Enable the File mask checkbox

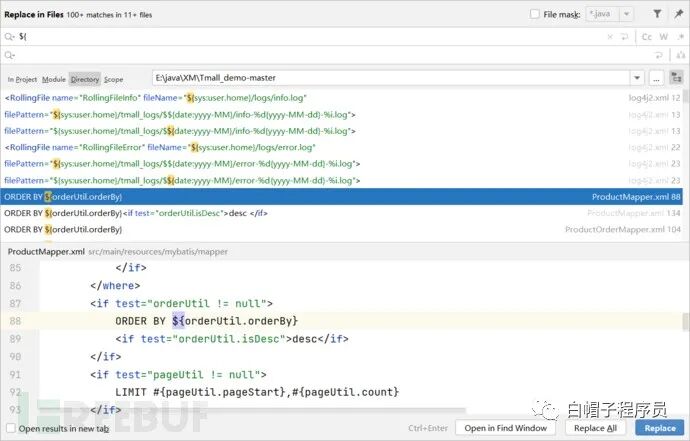tap(535, 14)
